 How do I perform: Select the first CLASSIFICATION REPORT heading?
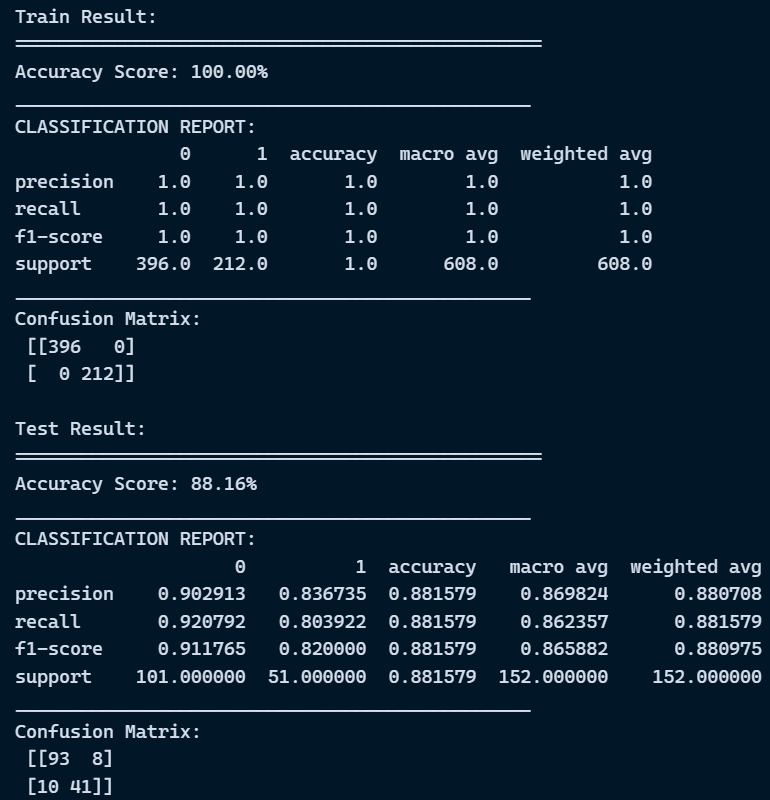pos(135,127)
